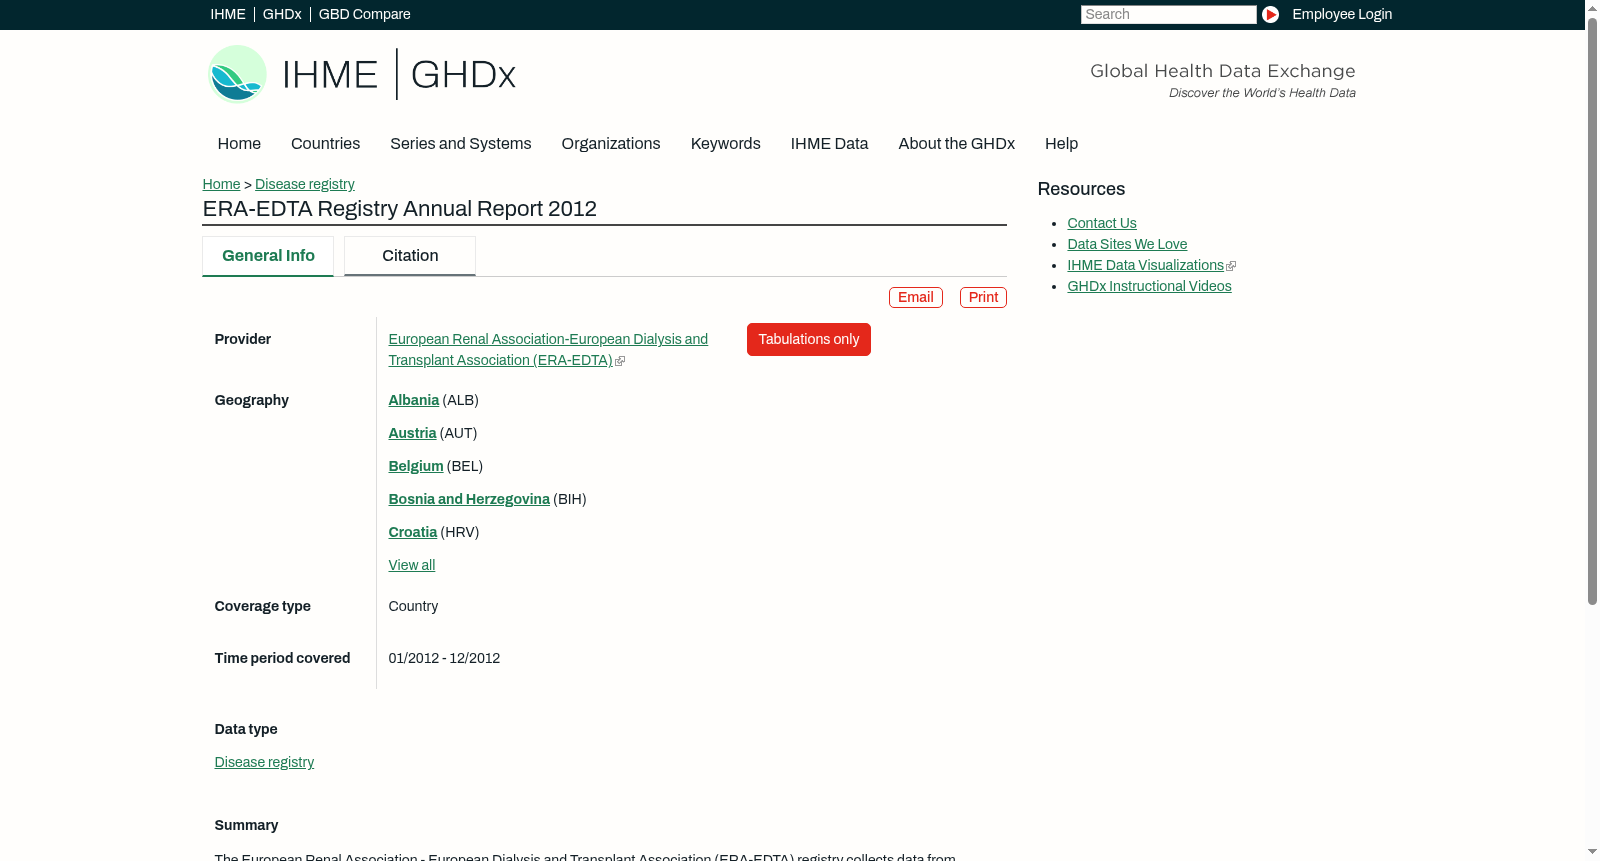
Task: Click the 'Time period covered' label
Action: click(x=282, y=658)
